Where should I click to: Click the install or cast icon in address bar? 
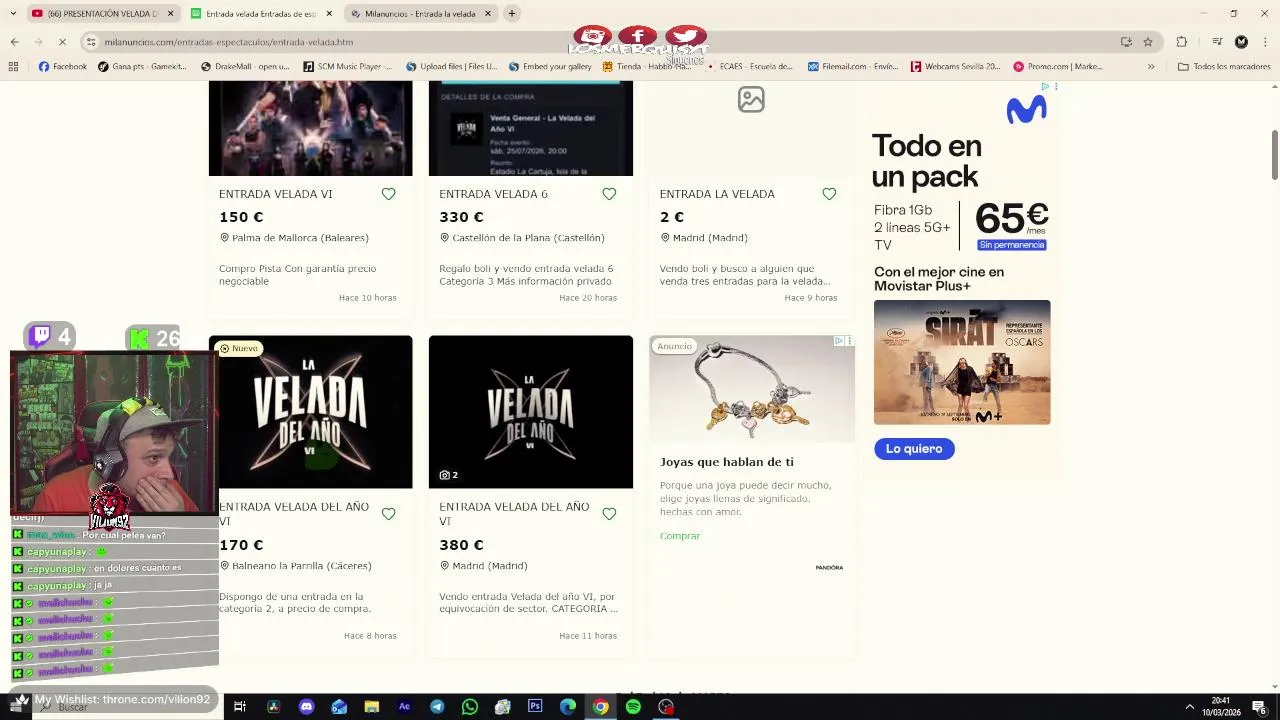coord(1126,42)
